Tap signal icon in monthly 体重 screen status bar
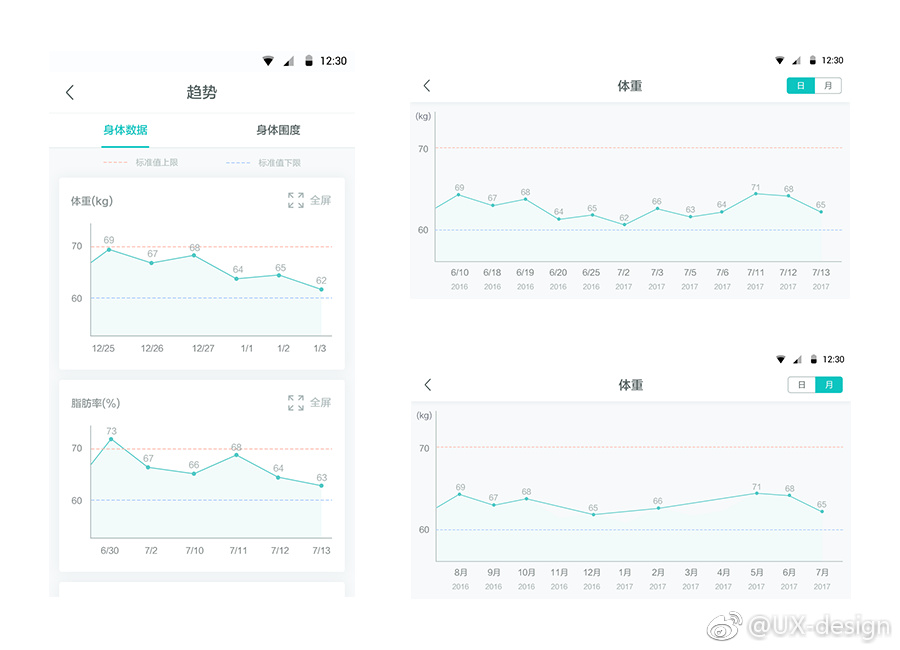This screenshot has height=650, width=900. (797, 359)
